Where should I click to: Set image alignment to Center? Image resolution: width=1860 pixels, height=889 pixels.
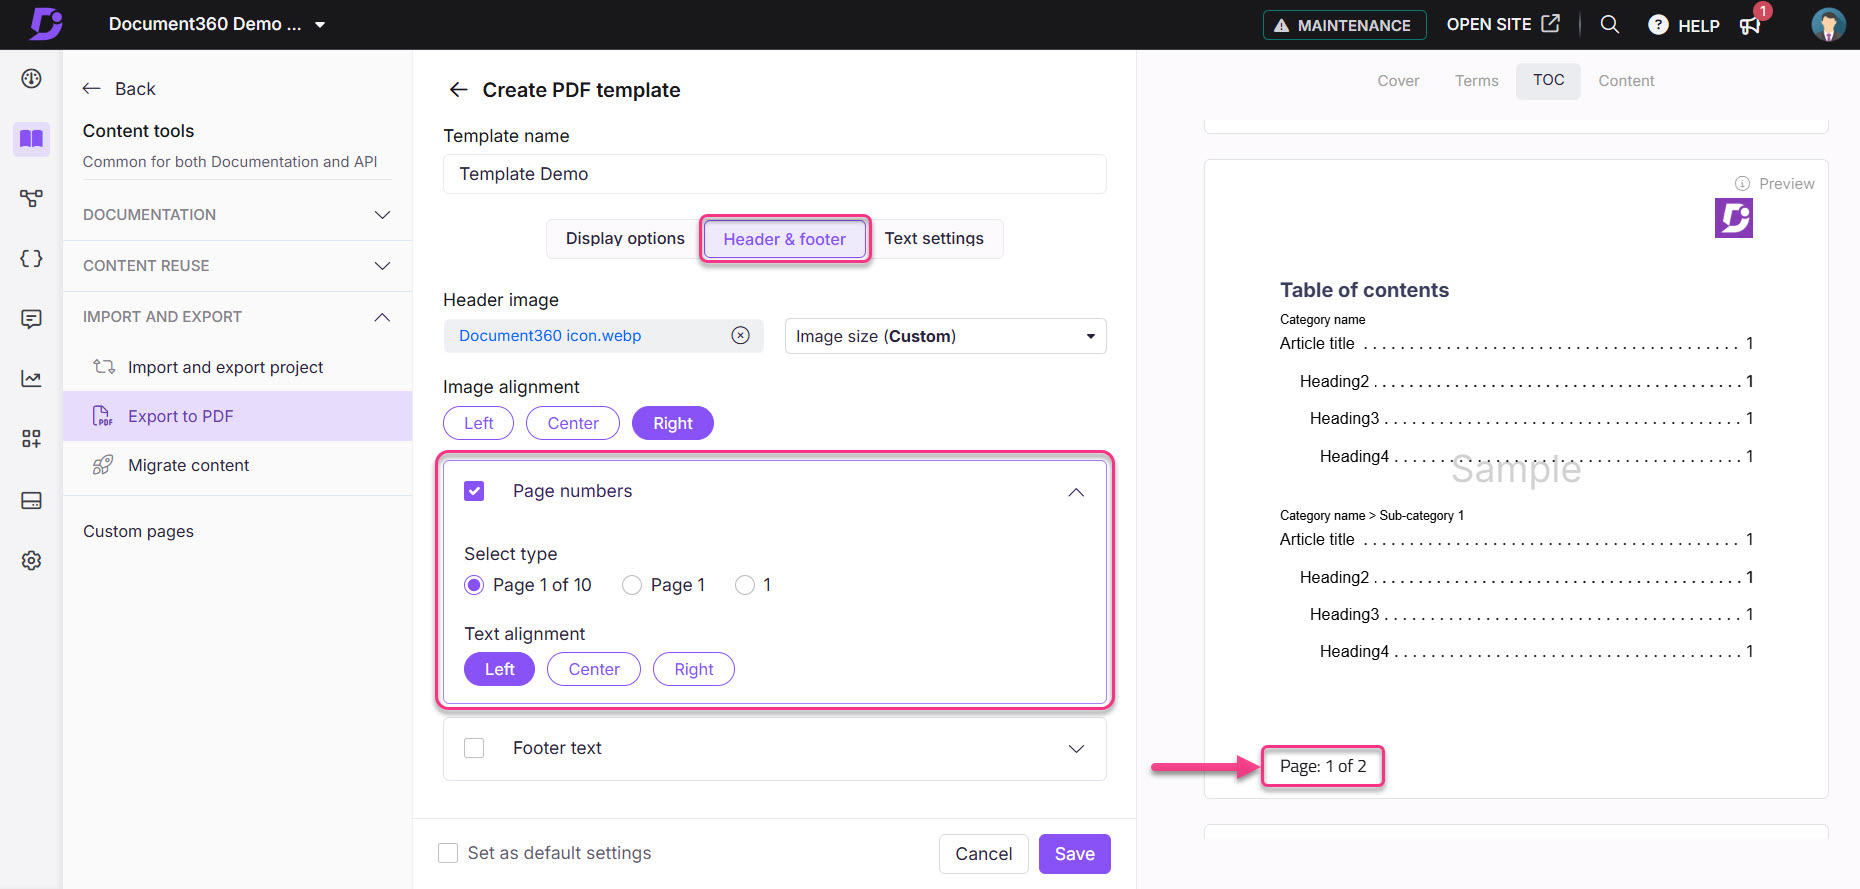pos(573,423)
